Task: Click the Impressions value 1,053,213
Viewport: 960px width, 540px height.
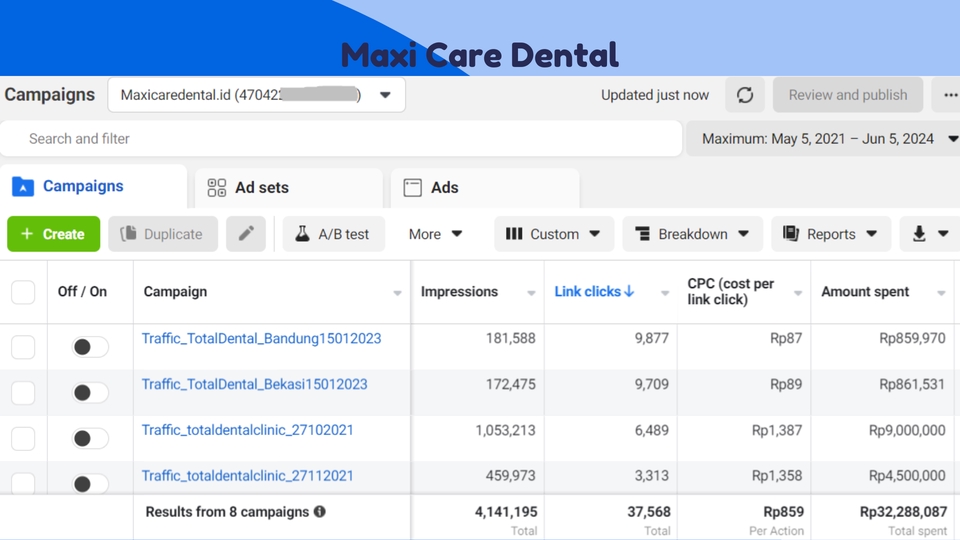Action: (x=505, y=430)
